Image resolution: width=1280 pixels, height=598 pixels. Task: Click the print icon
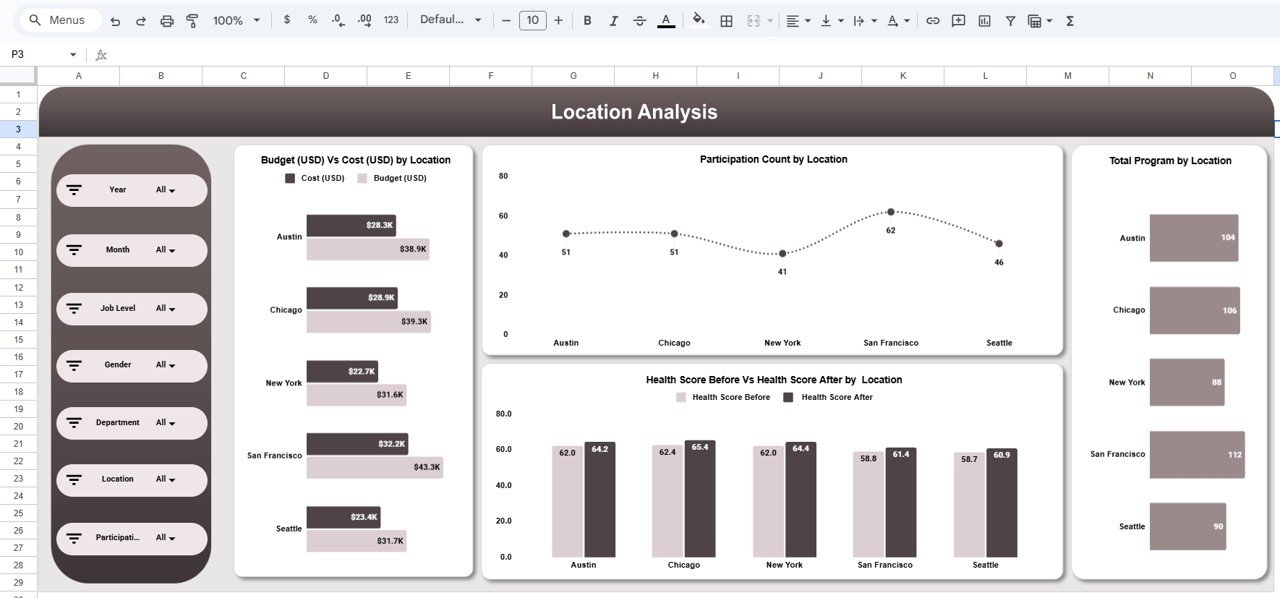pyautogui.click(x=167, y=19)
